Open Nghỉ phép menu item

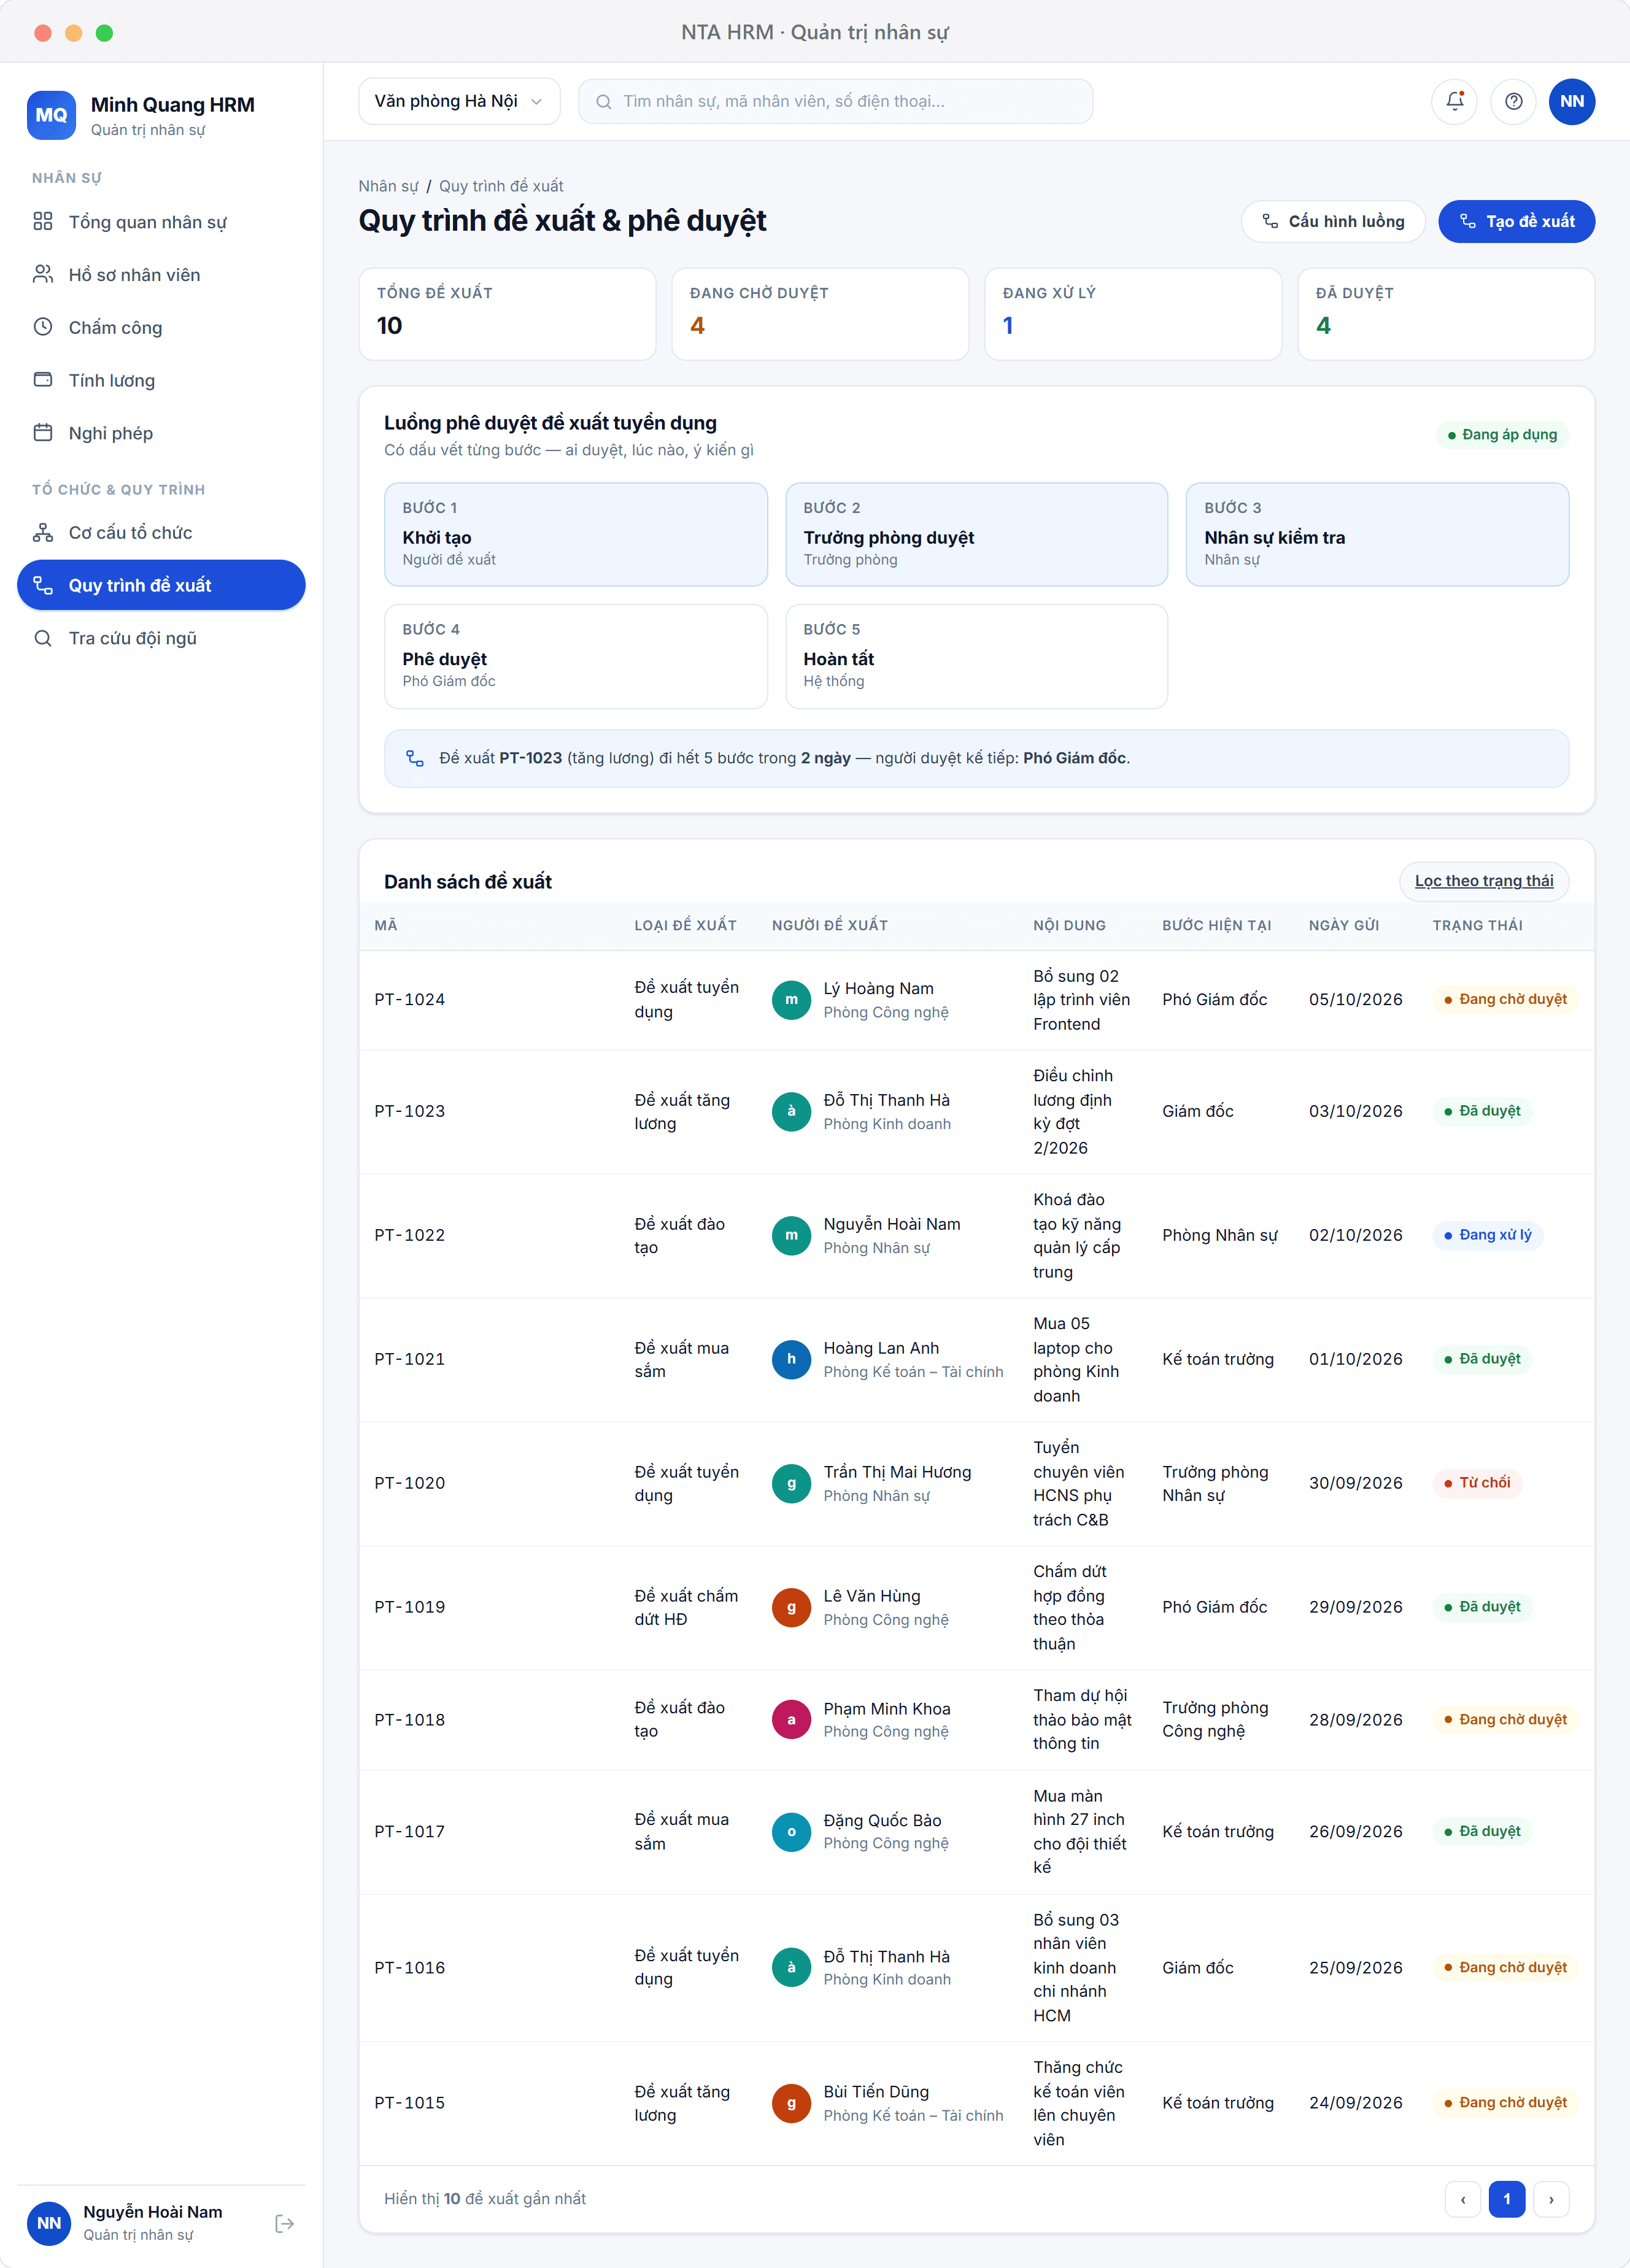pyautogui.click(x=161, y=433)
